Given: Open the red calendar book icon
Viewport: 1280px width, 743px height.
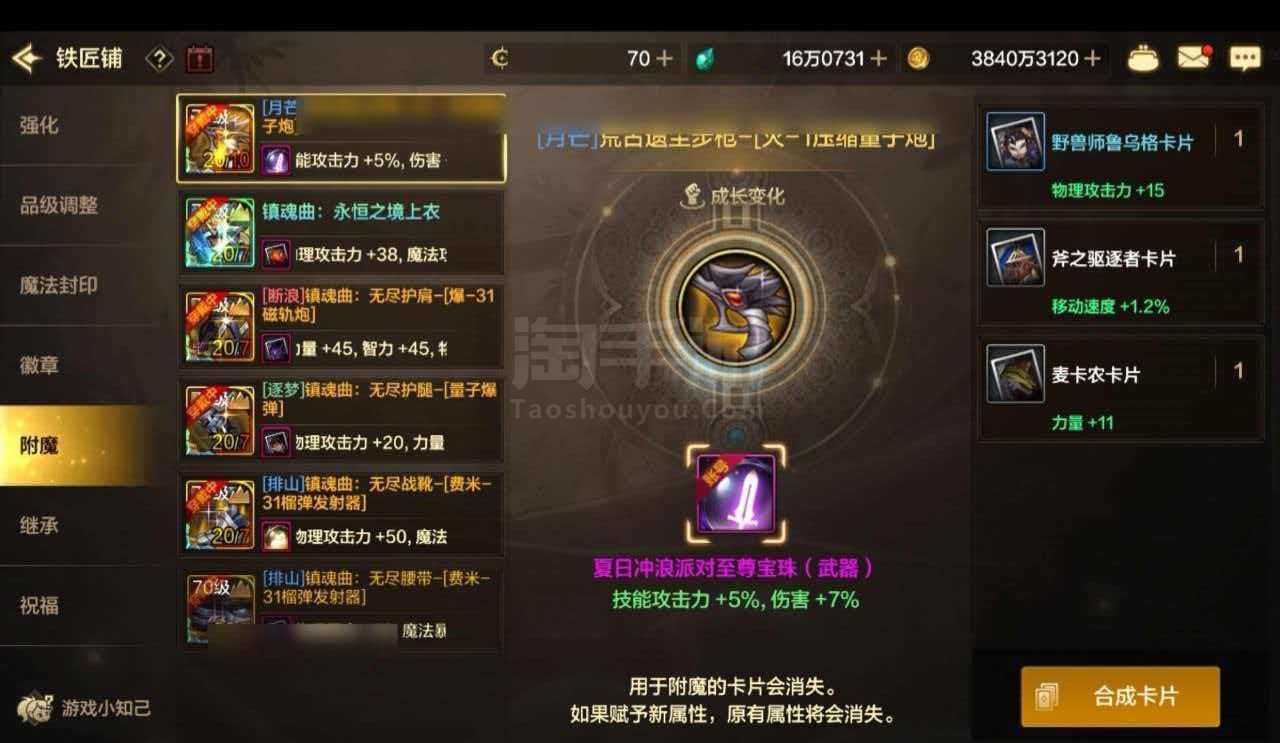Looking at the screenshot, I should (x=200, y=58).
